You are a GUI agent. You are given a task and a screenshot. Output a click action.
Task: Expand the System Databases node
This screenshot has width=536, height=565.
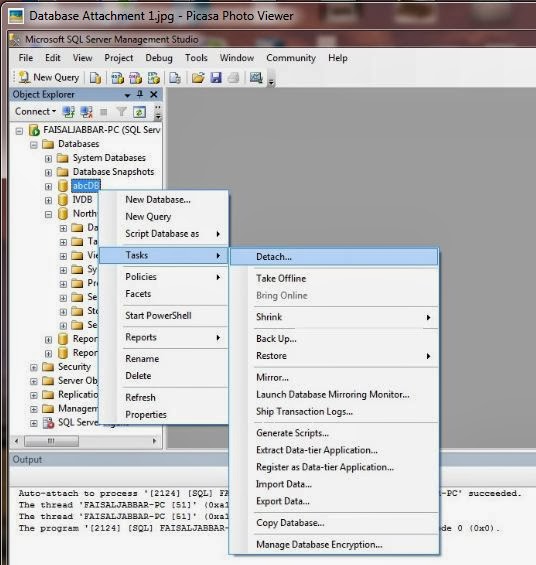click(48, 159)
